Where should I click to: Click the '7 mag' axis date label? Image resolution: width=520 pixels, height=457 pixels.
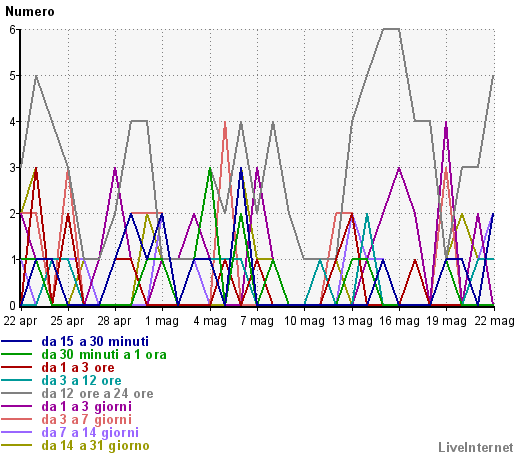[257, 321]
